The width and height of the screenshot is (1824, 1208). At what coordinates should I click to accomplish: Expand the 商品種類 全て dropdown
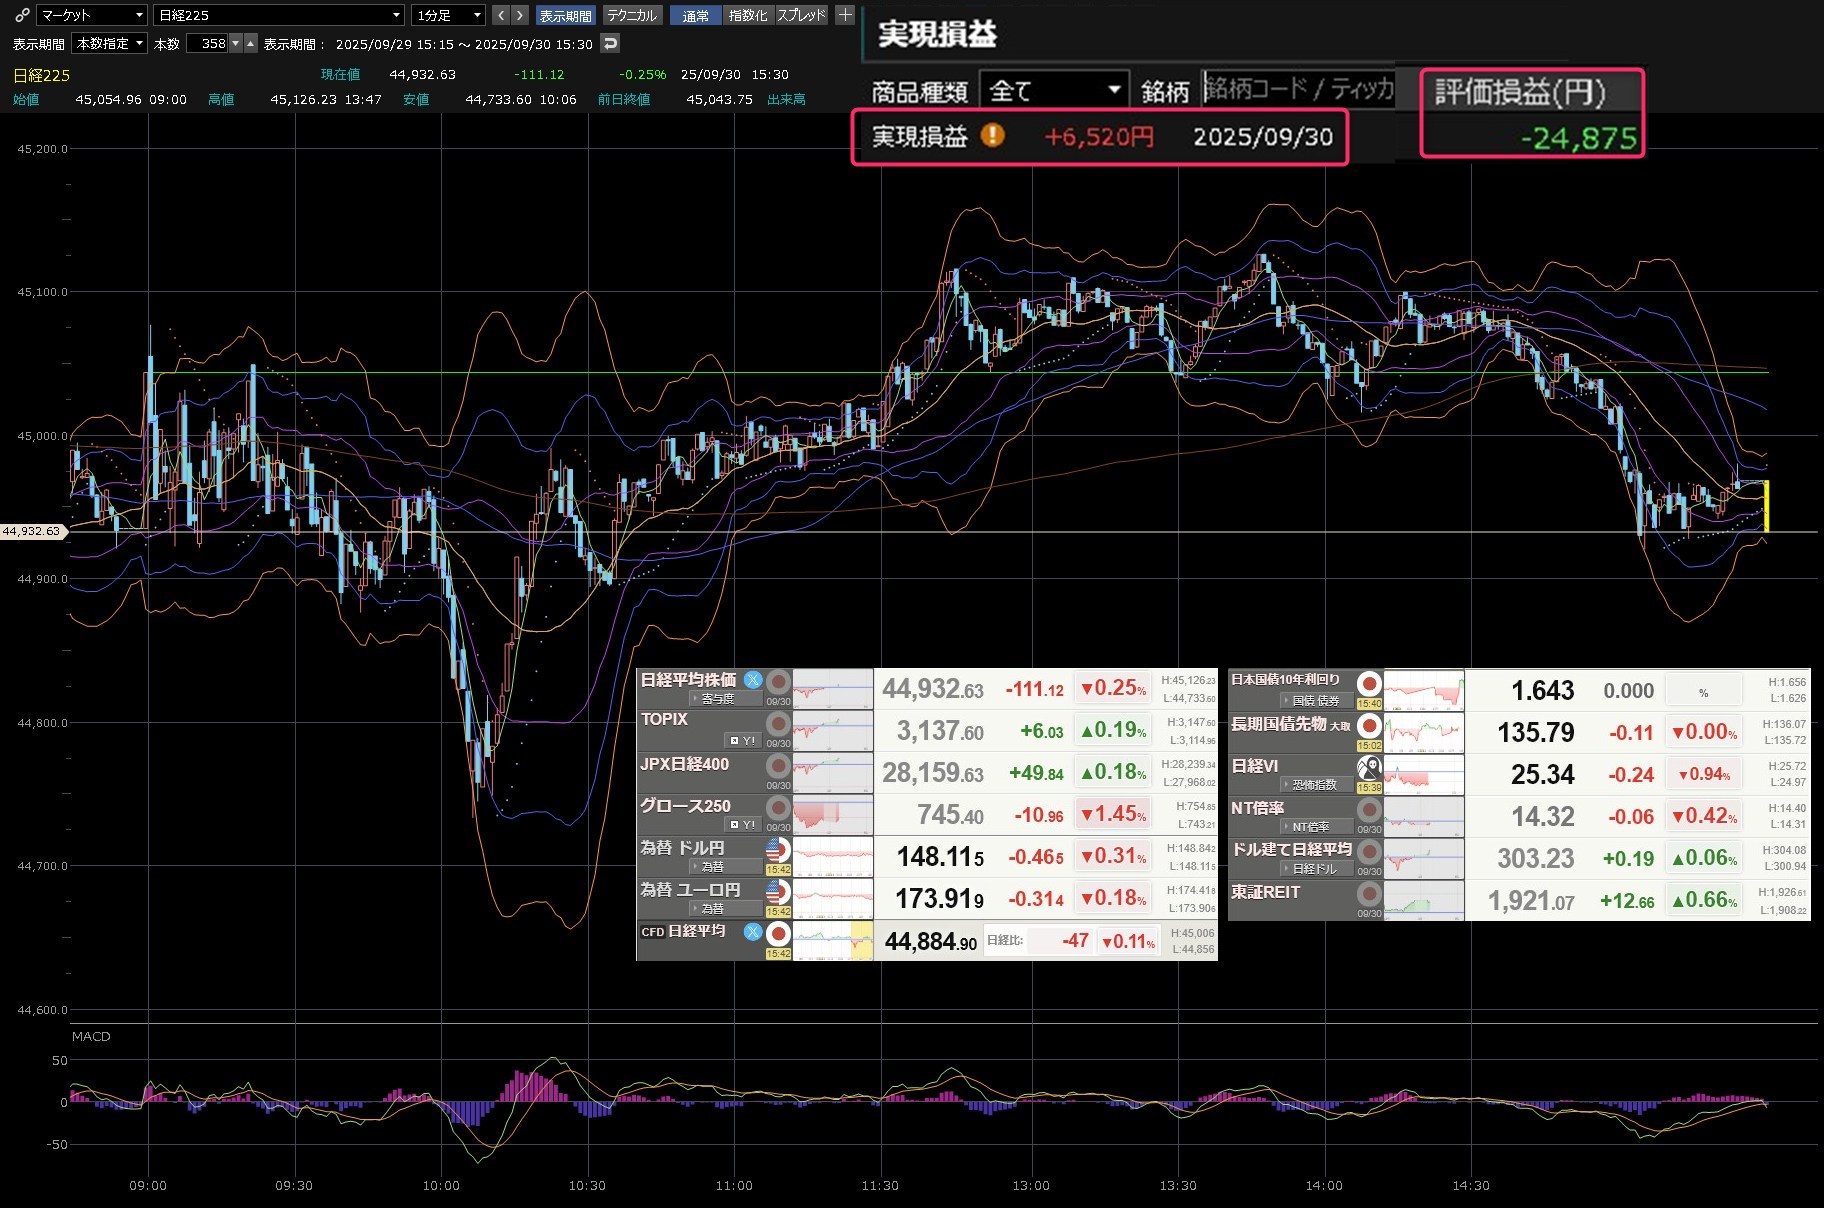click(x=1054, y=91)
